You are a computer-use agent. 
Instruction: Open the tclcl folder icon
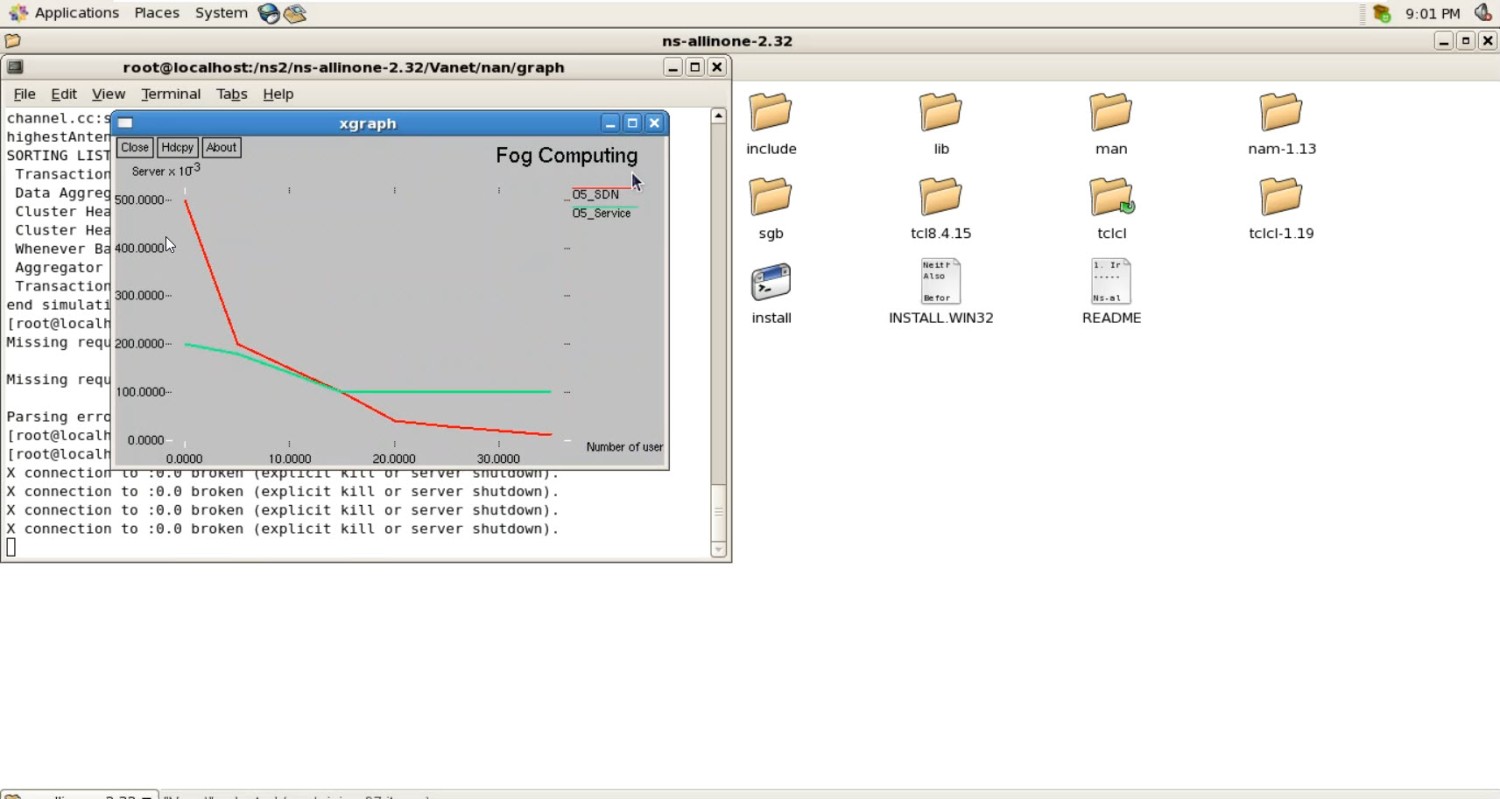click(1110, 198)
